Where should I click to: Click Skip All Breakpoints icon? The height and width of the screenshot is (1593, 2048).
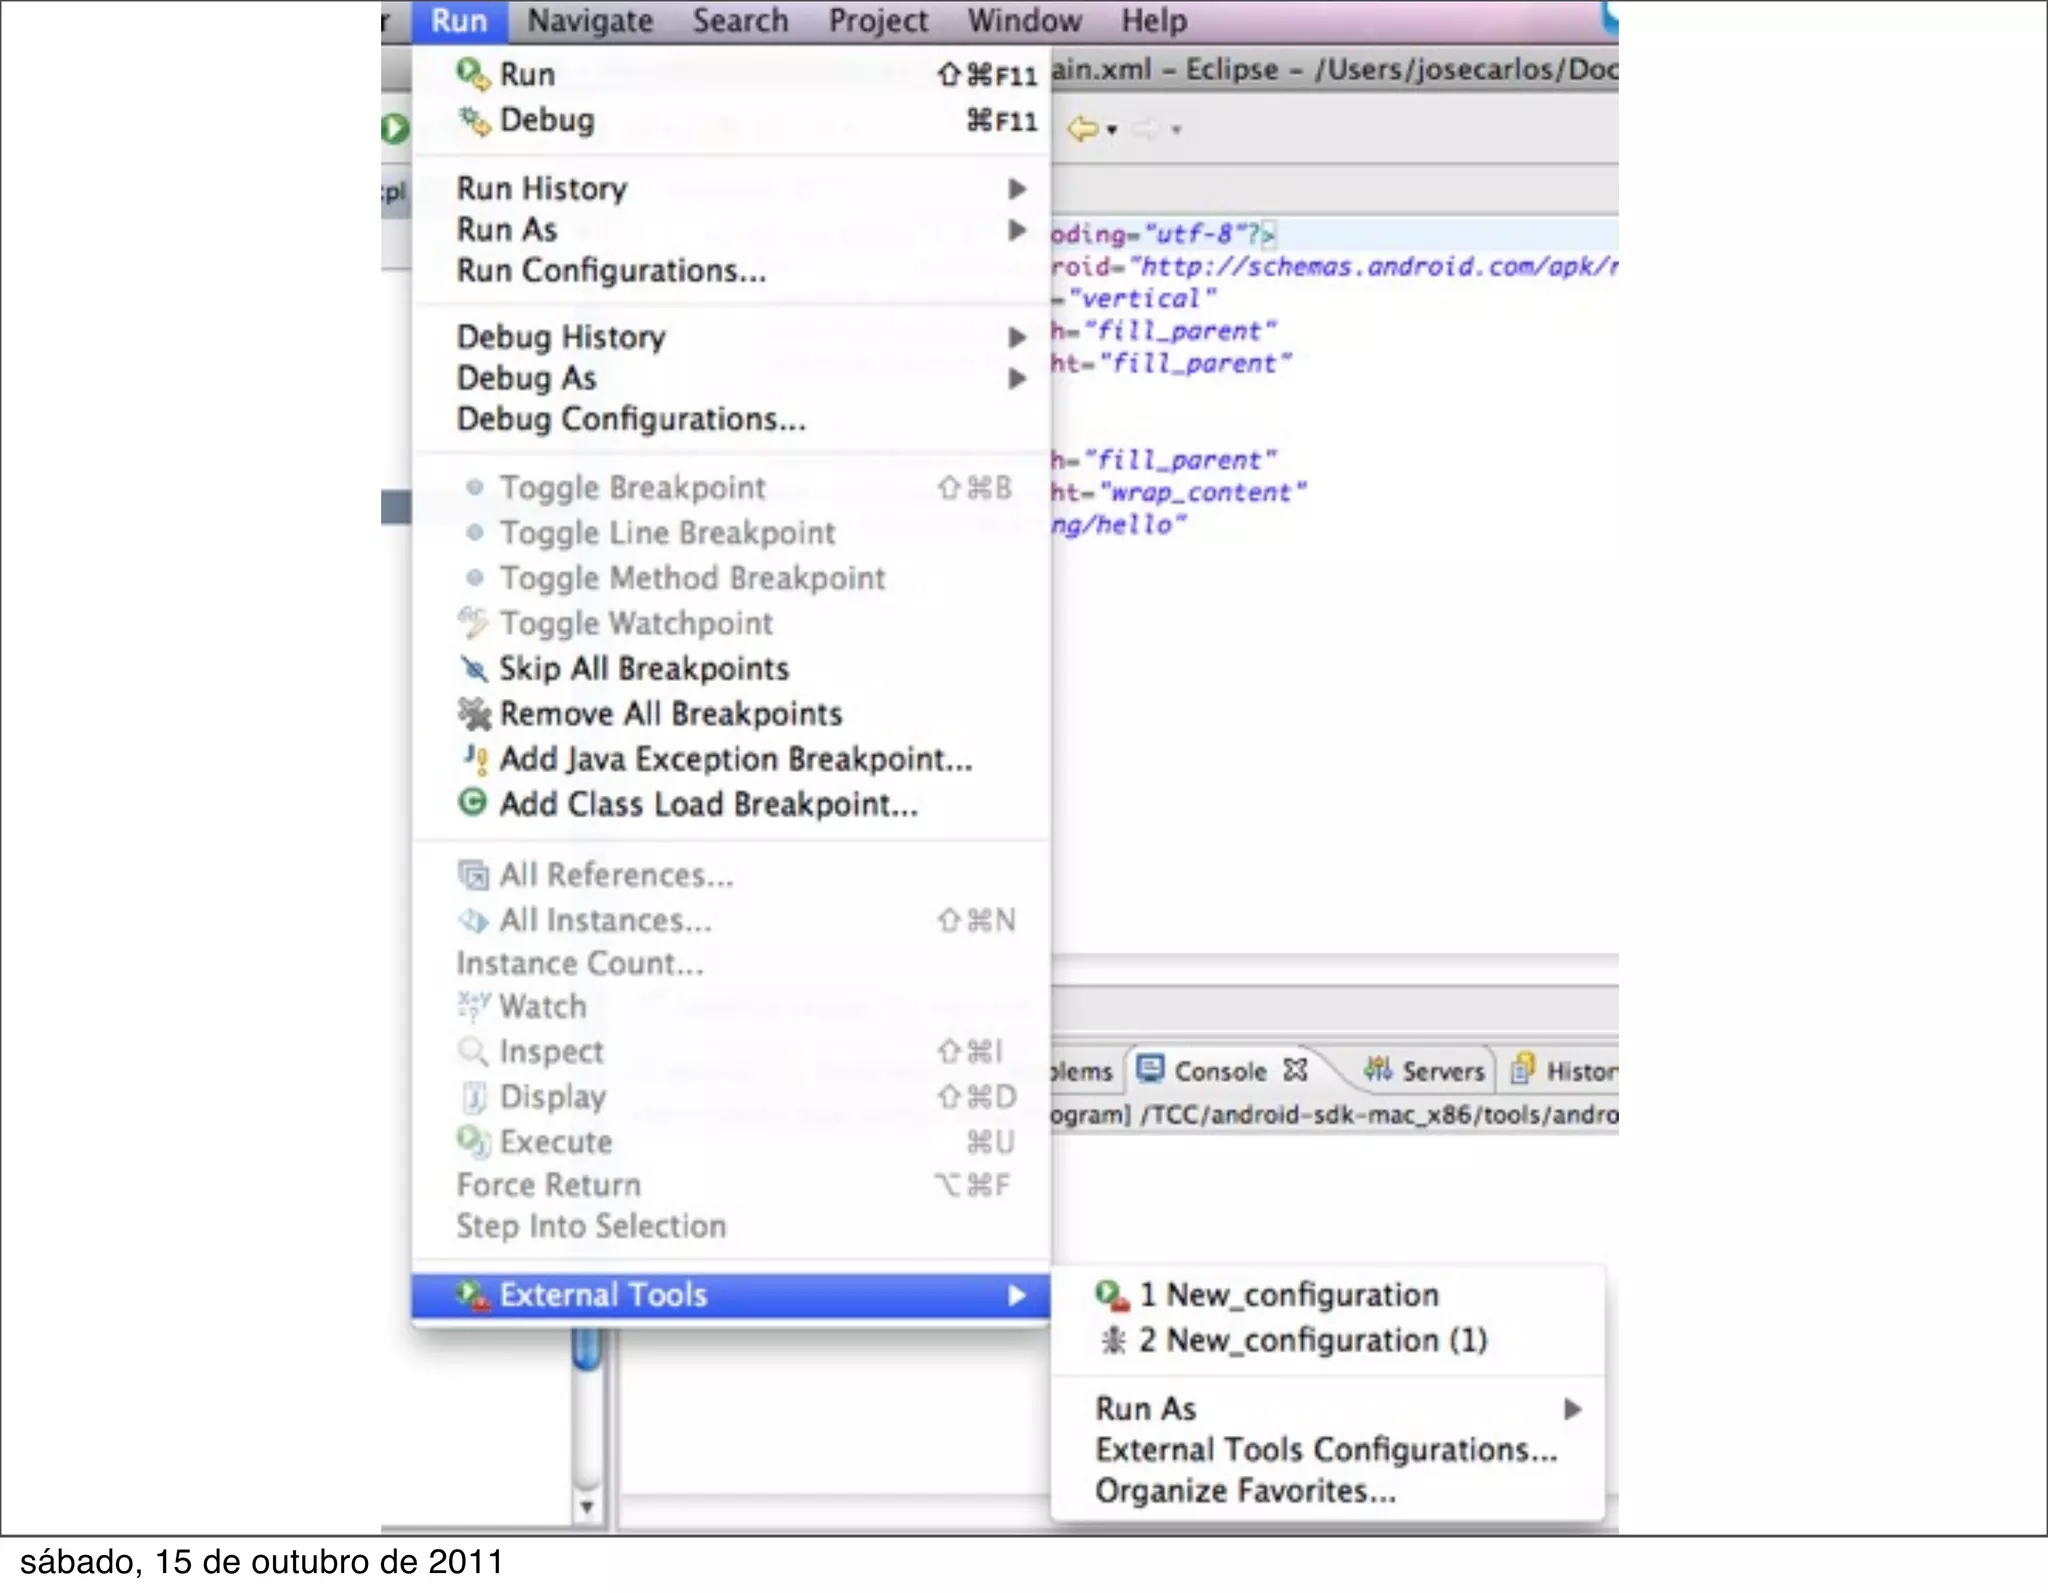click(x=473, y=668)
